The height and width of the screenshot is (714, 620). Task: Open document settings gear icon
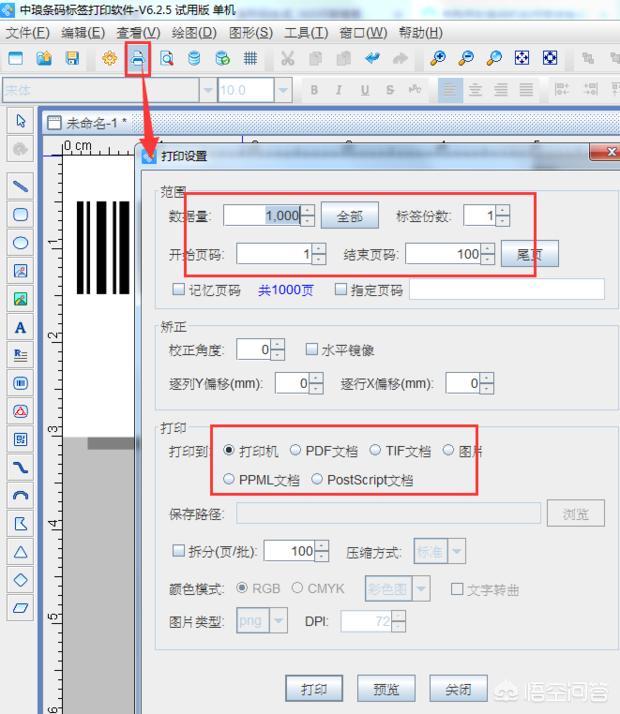110,58
